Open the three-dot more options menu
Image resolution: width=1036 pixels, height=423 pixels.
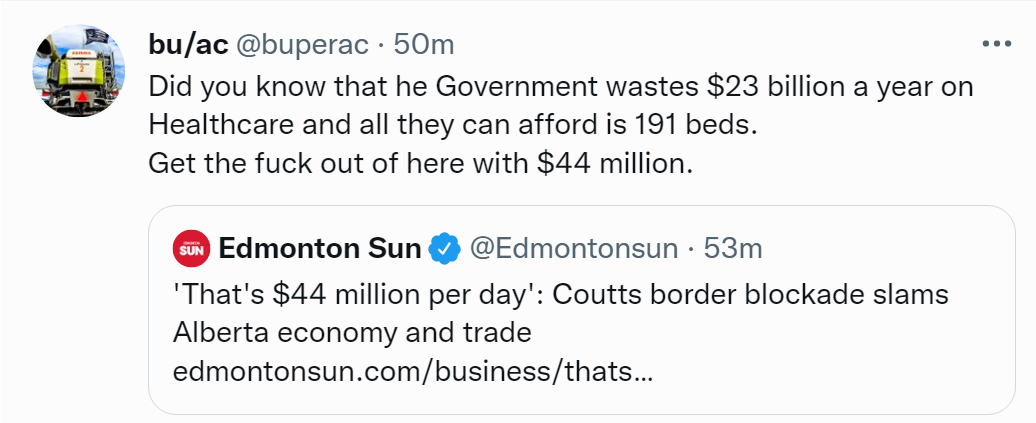click(x=997, y=44)
